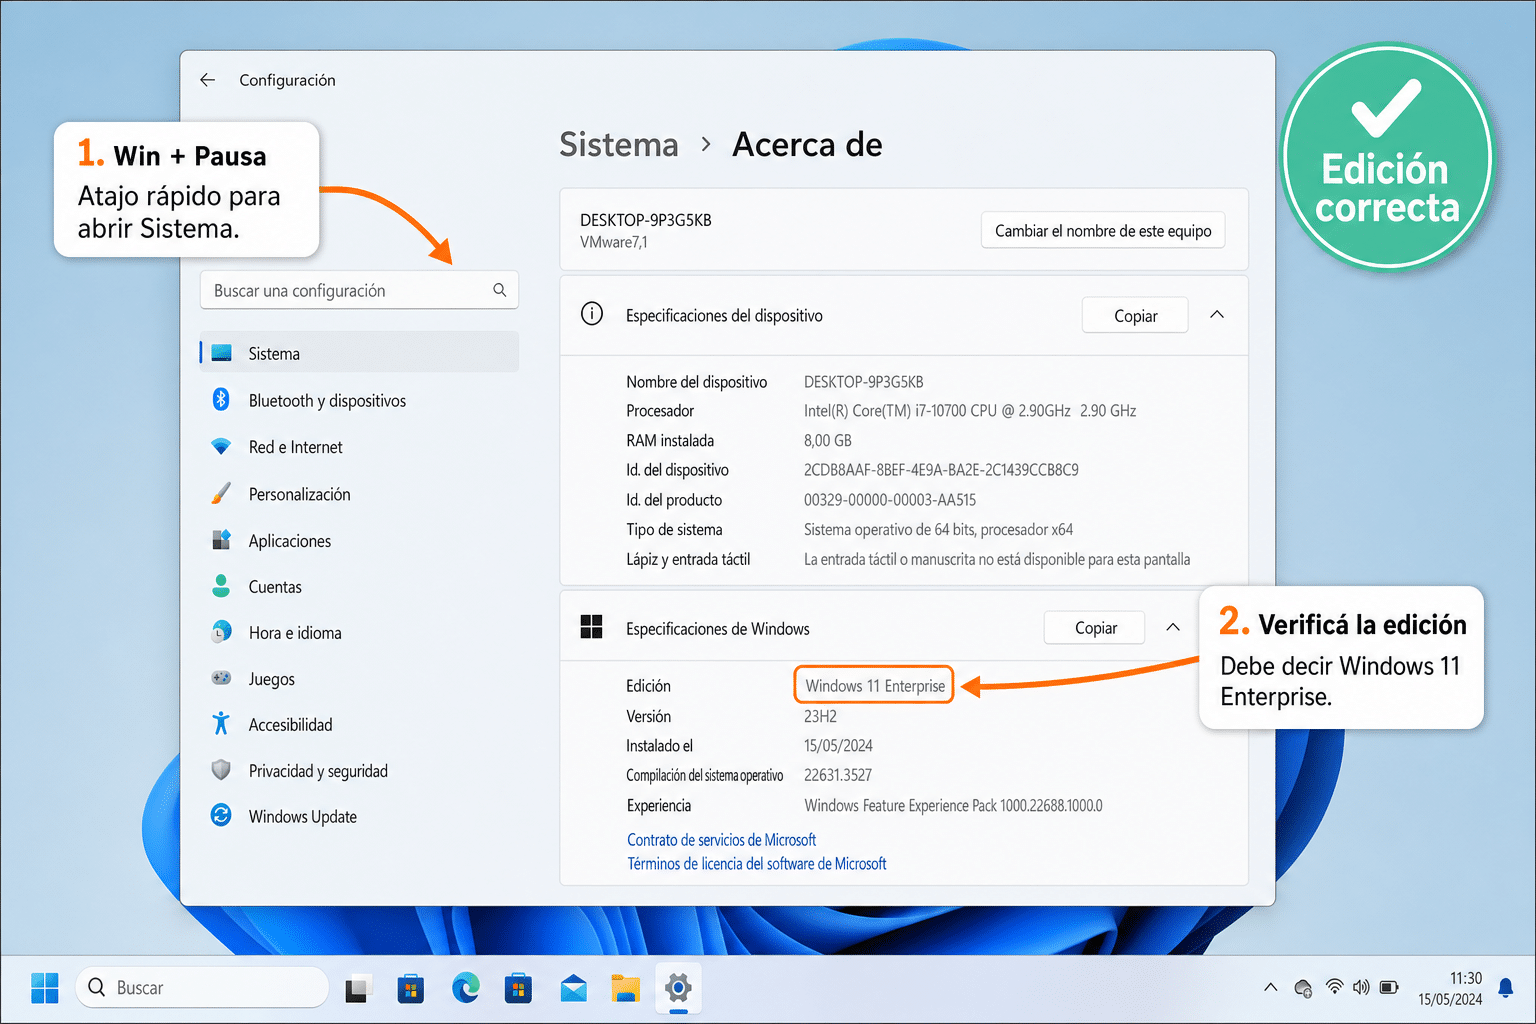Screen dimensions: 1536x1024
Task: Click the info icon by Especificaciones del dispositivo
Action: pos(592,314)
